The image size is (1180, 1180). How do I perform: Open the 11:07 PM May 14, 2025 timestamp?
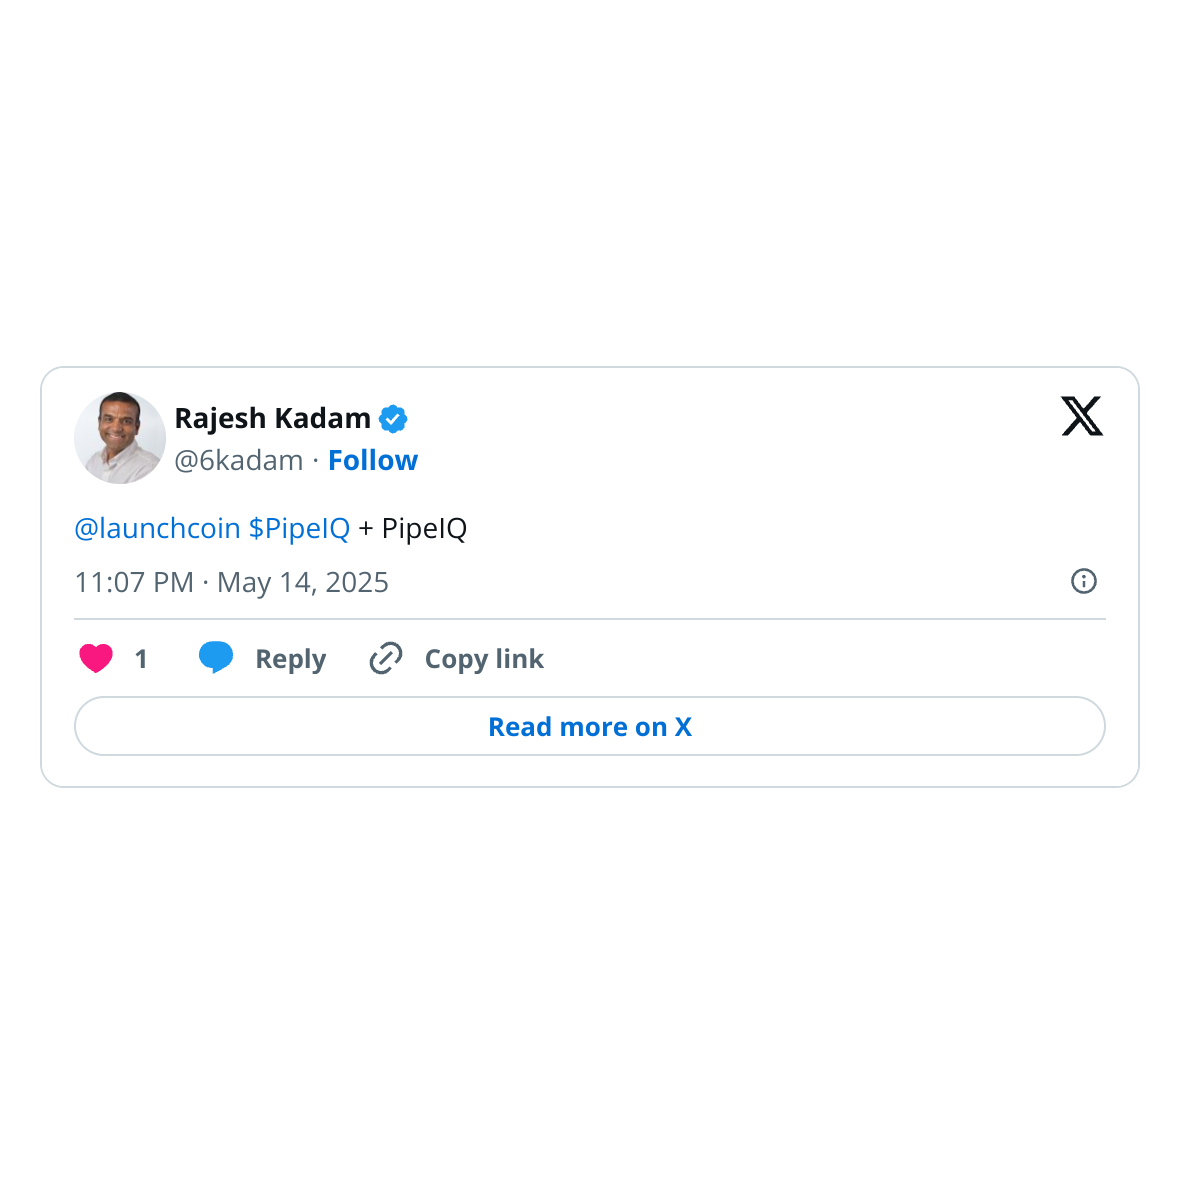pyautogui.click(x=231, y=582)
